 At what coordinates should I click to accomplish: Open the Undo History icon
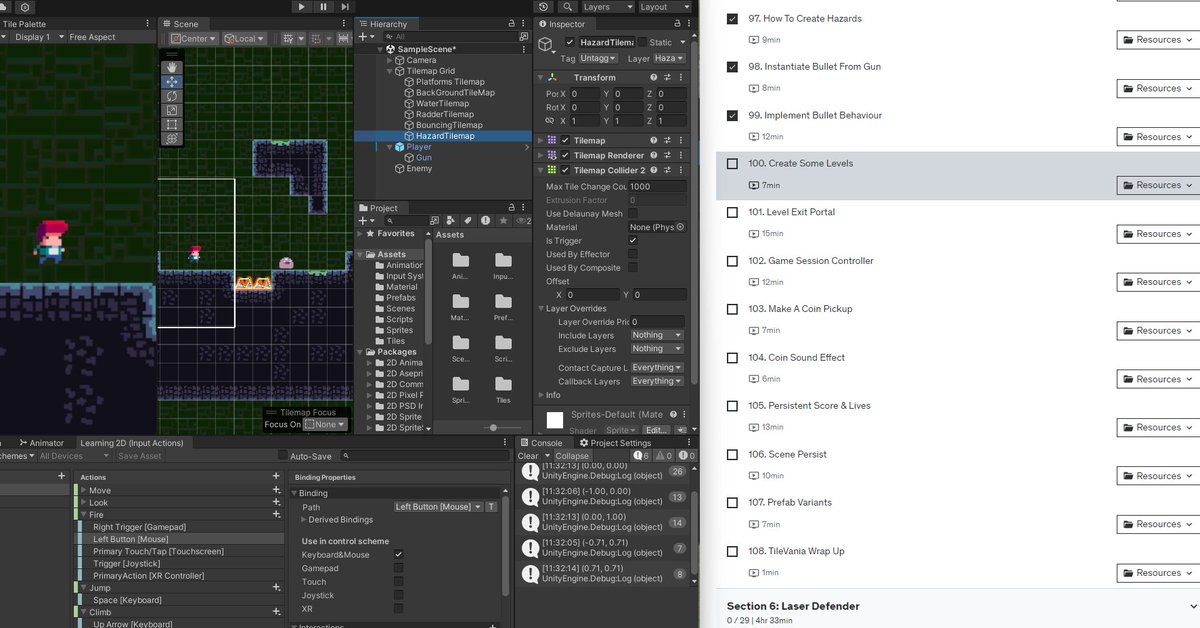click(543, 7)
